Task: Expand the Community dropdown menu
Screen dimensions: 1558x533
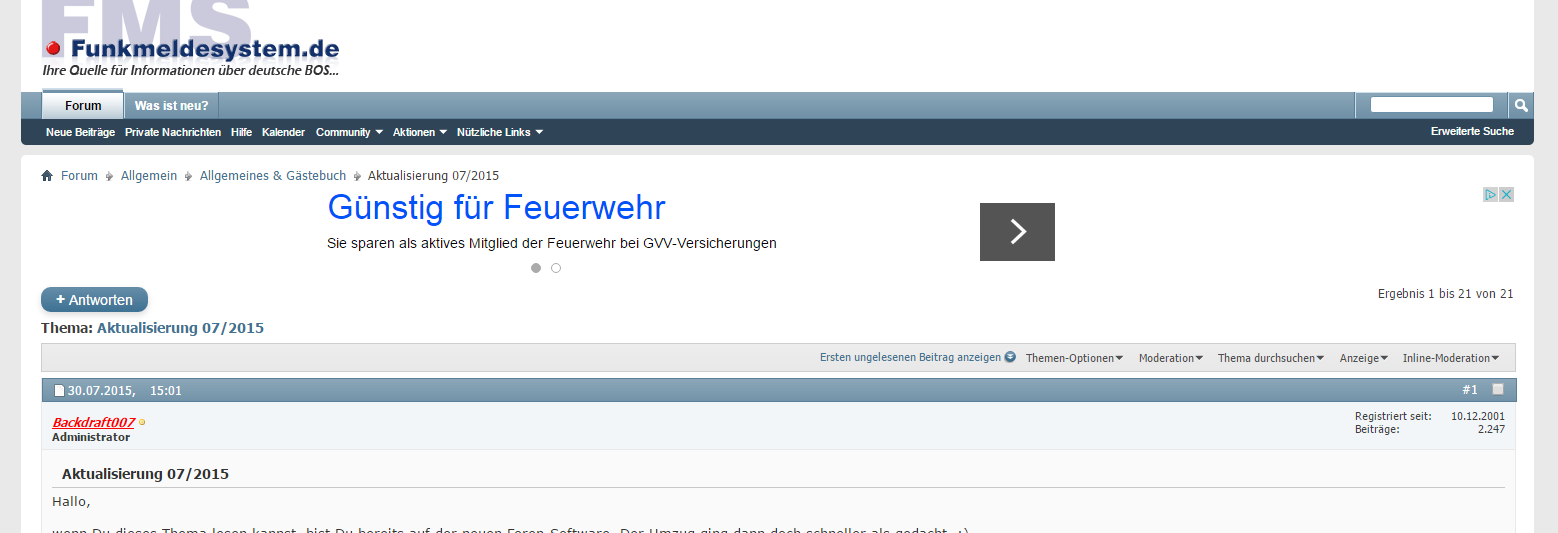Action: click(x=349, y=132)
